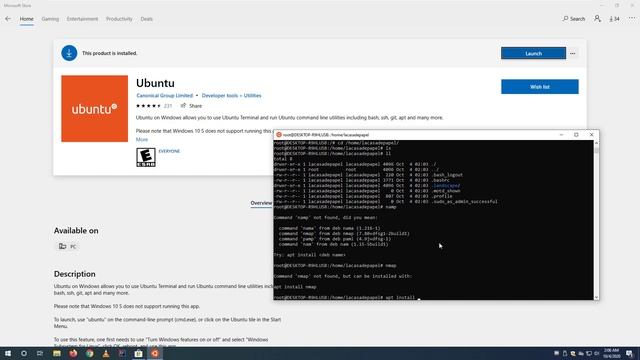Open the Deals tab
This screenshot has width=640, height=360.
tap(147, 19)
